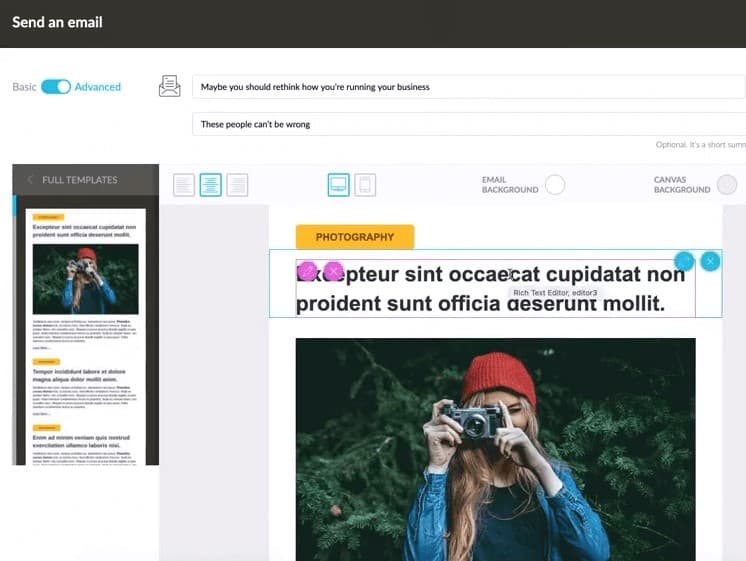Click the photographer image in template preview

pos(86,279)
